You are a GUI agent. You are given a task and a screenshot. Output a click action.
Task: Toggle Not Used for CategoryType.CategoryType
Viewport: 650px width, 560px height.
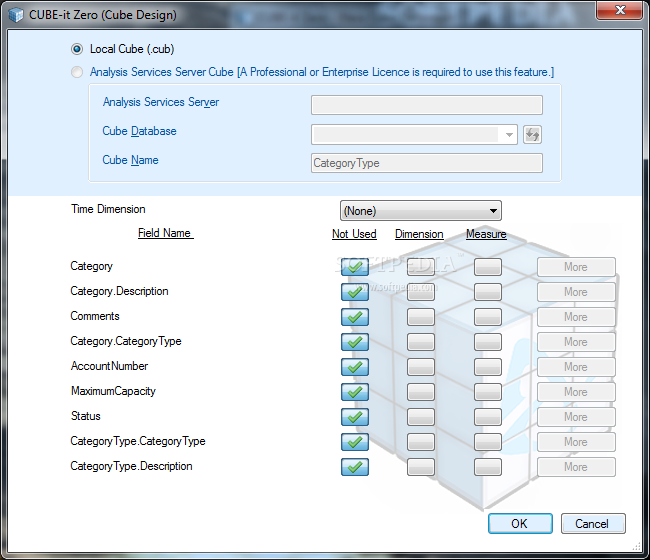355,442
